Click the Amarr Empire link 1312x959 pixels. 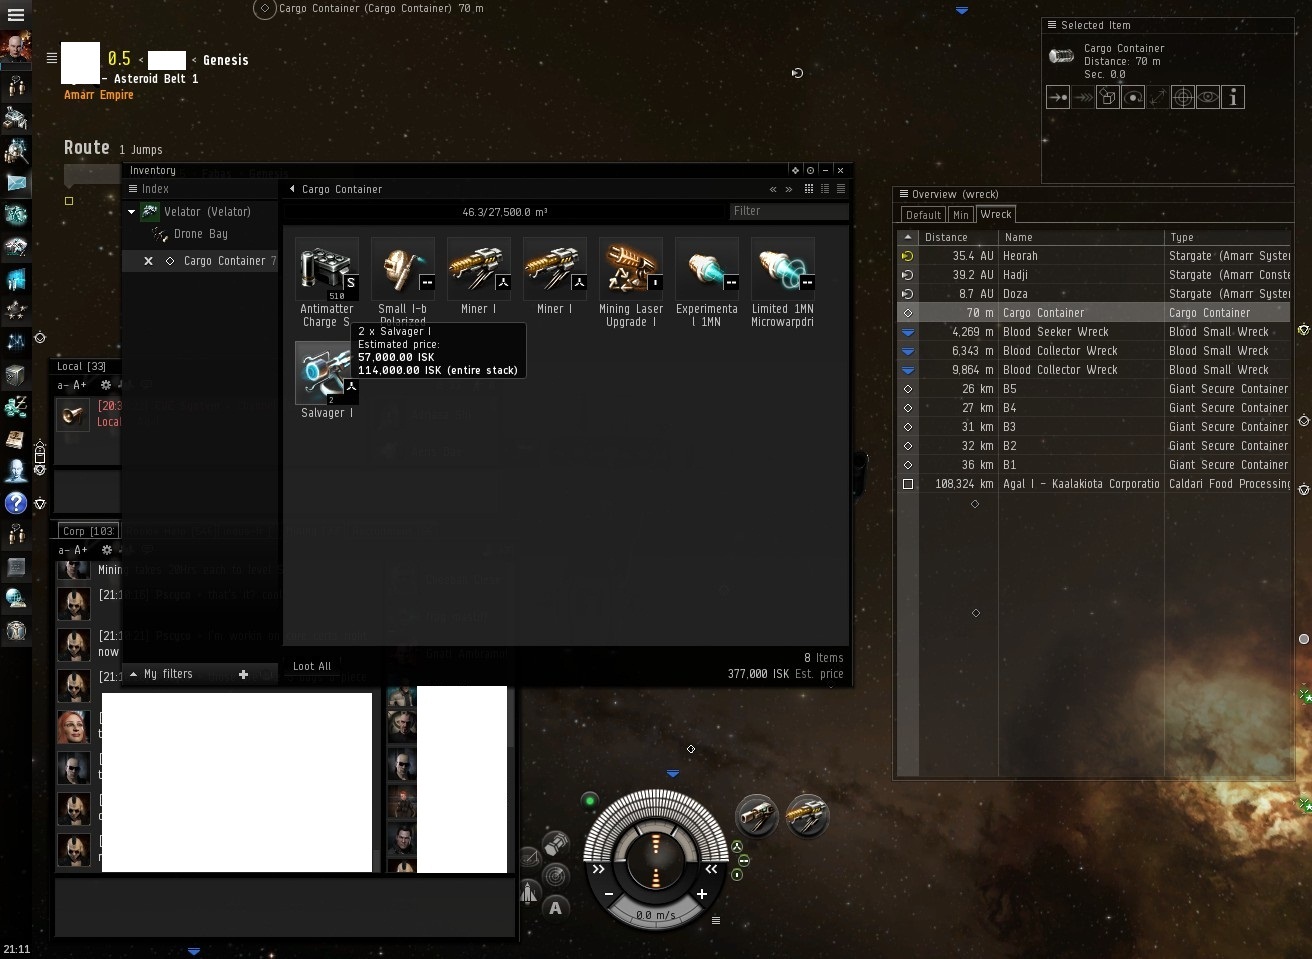coord(99,95)
